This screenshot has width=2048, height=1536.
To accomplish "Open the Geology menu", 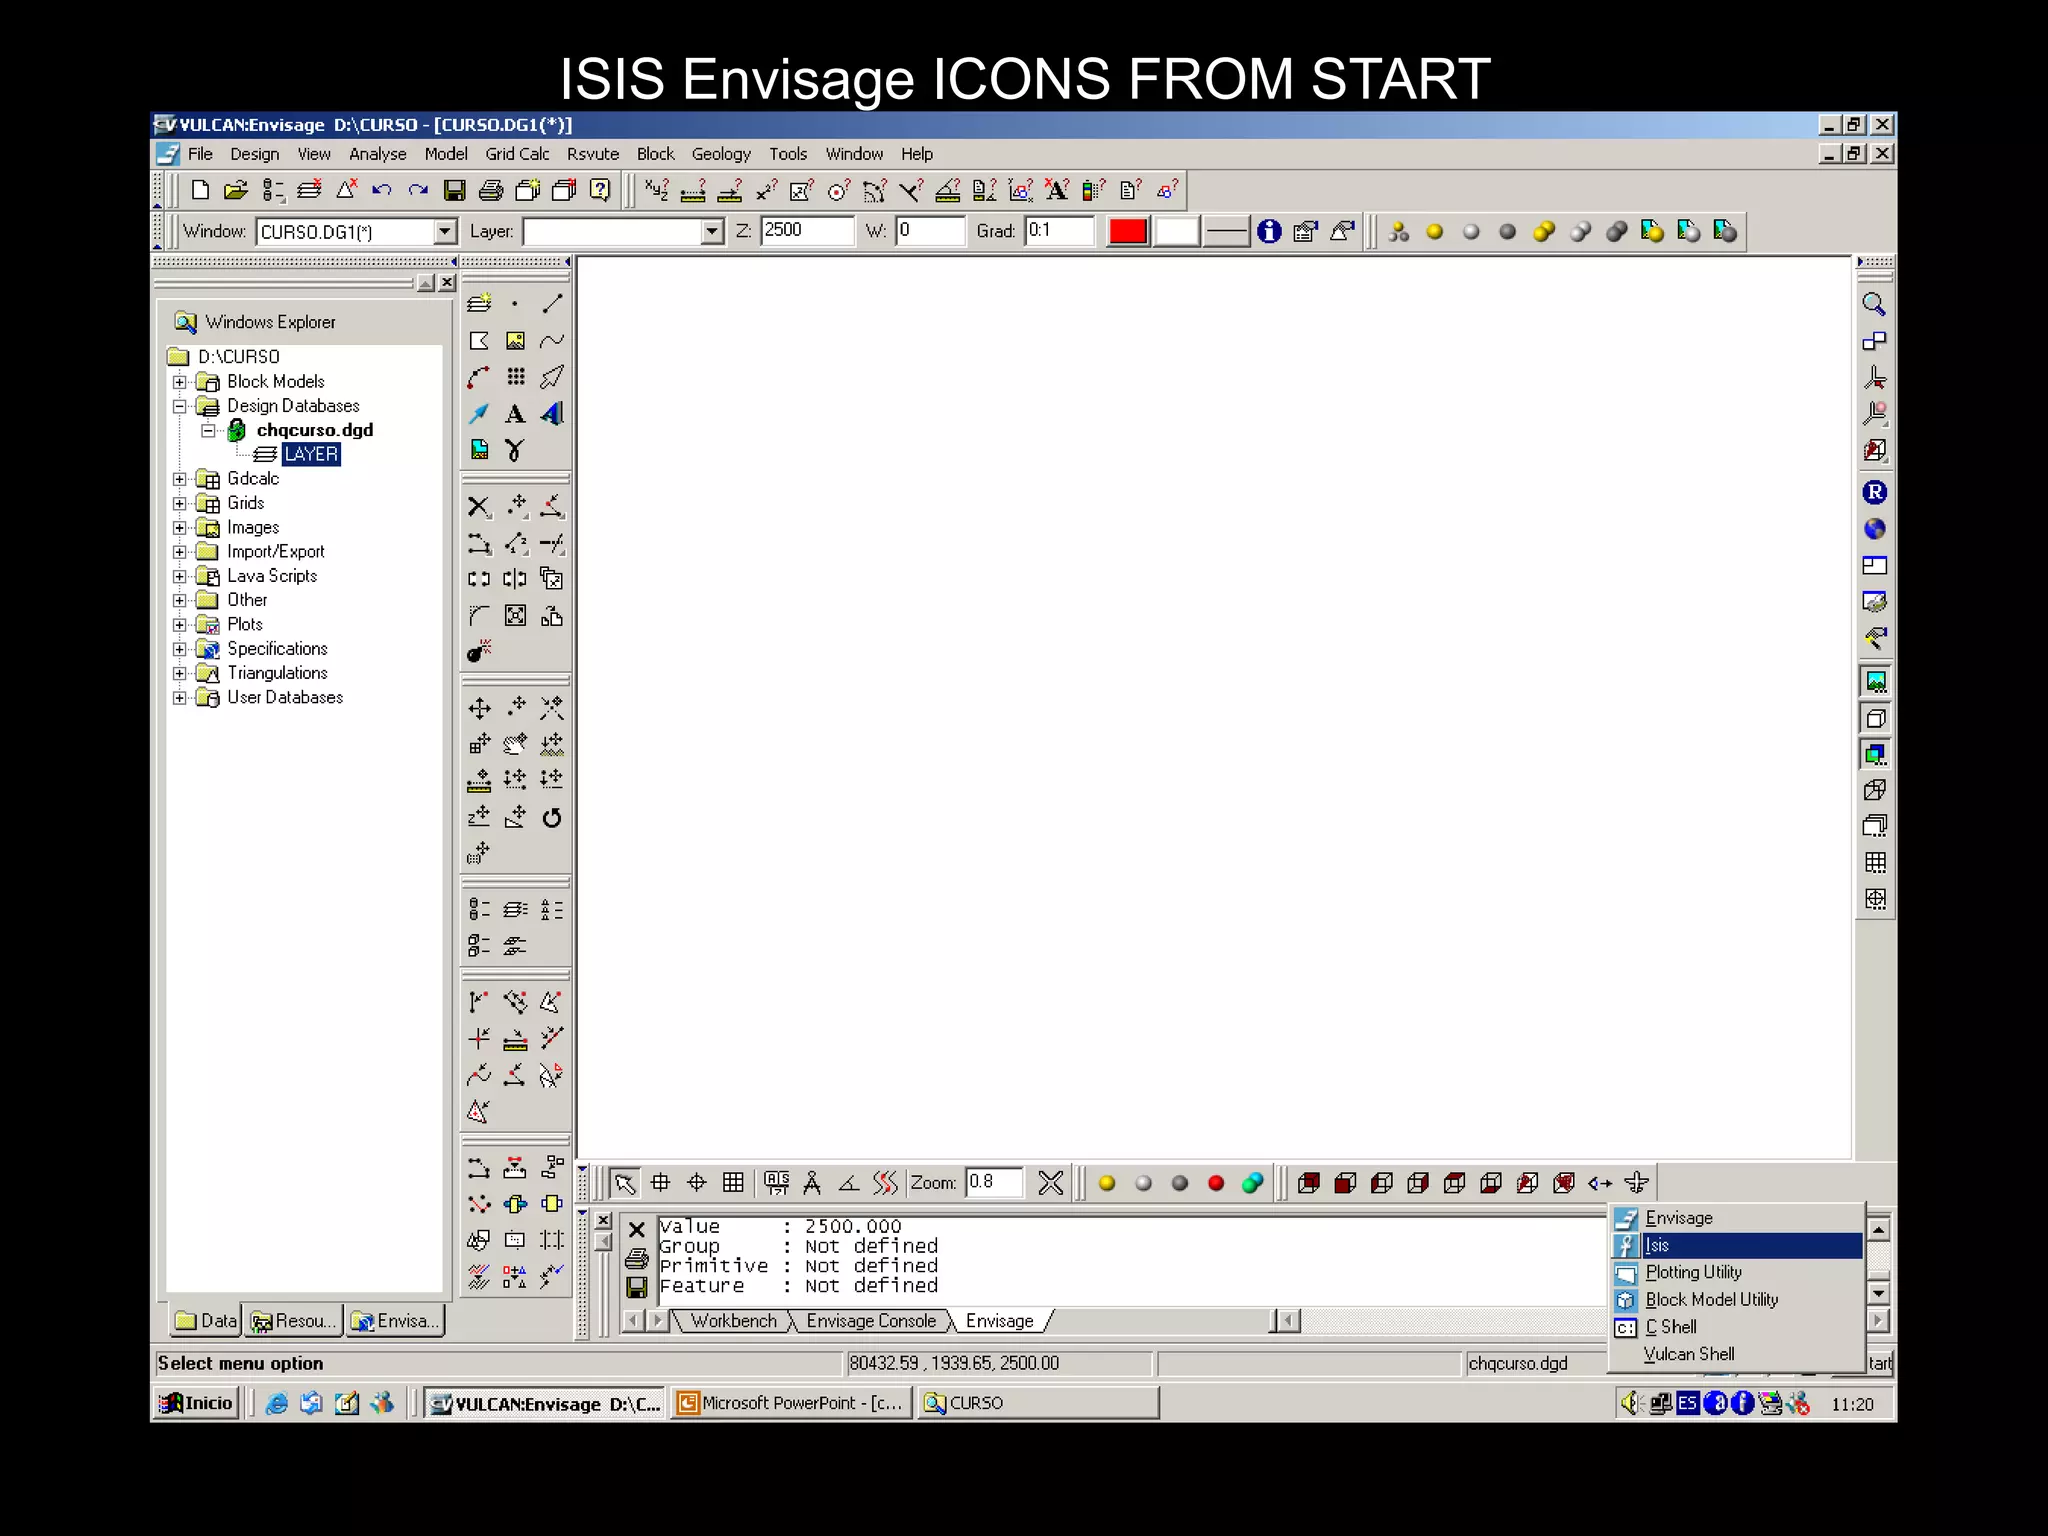I will click(x=720, y=154).
